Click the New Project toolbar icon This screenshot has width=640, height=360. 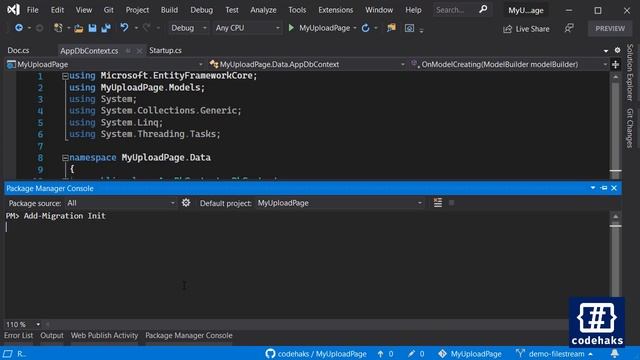click(x=58, y=28)
